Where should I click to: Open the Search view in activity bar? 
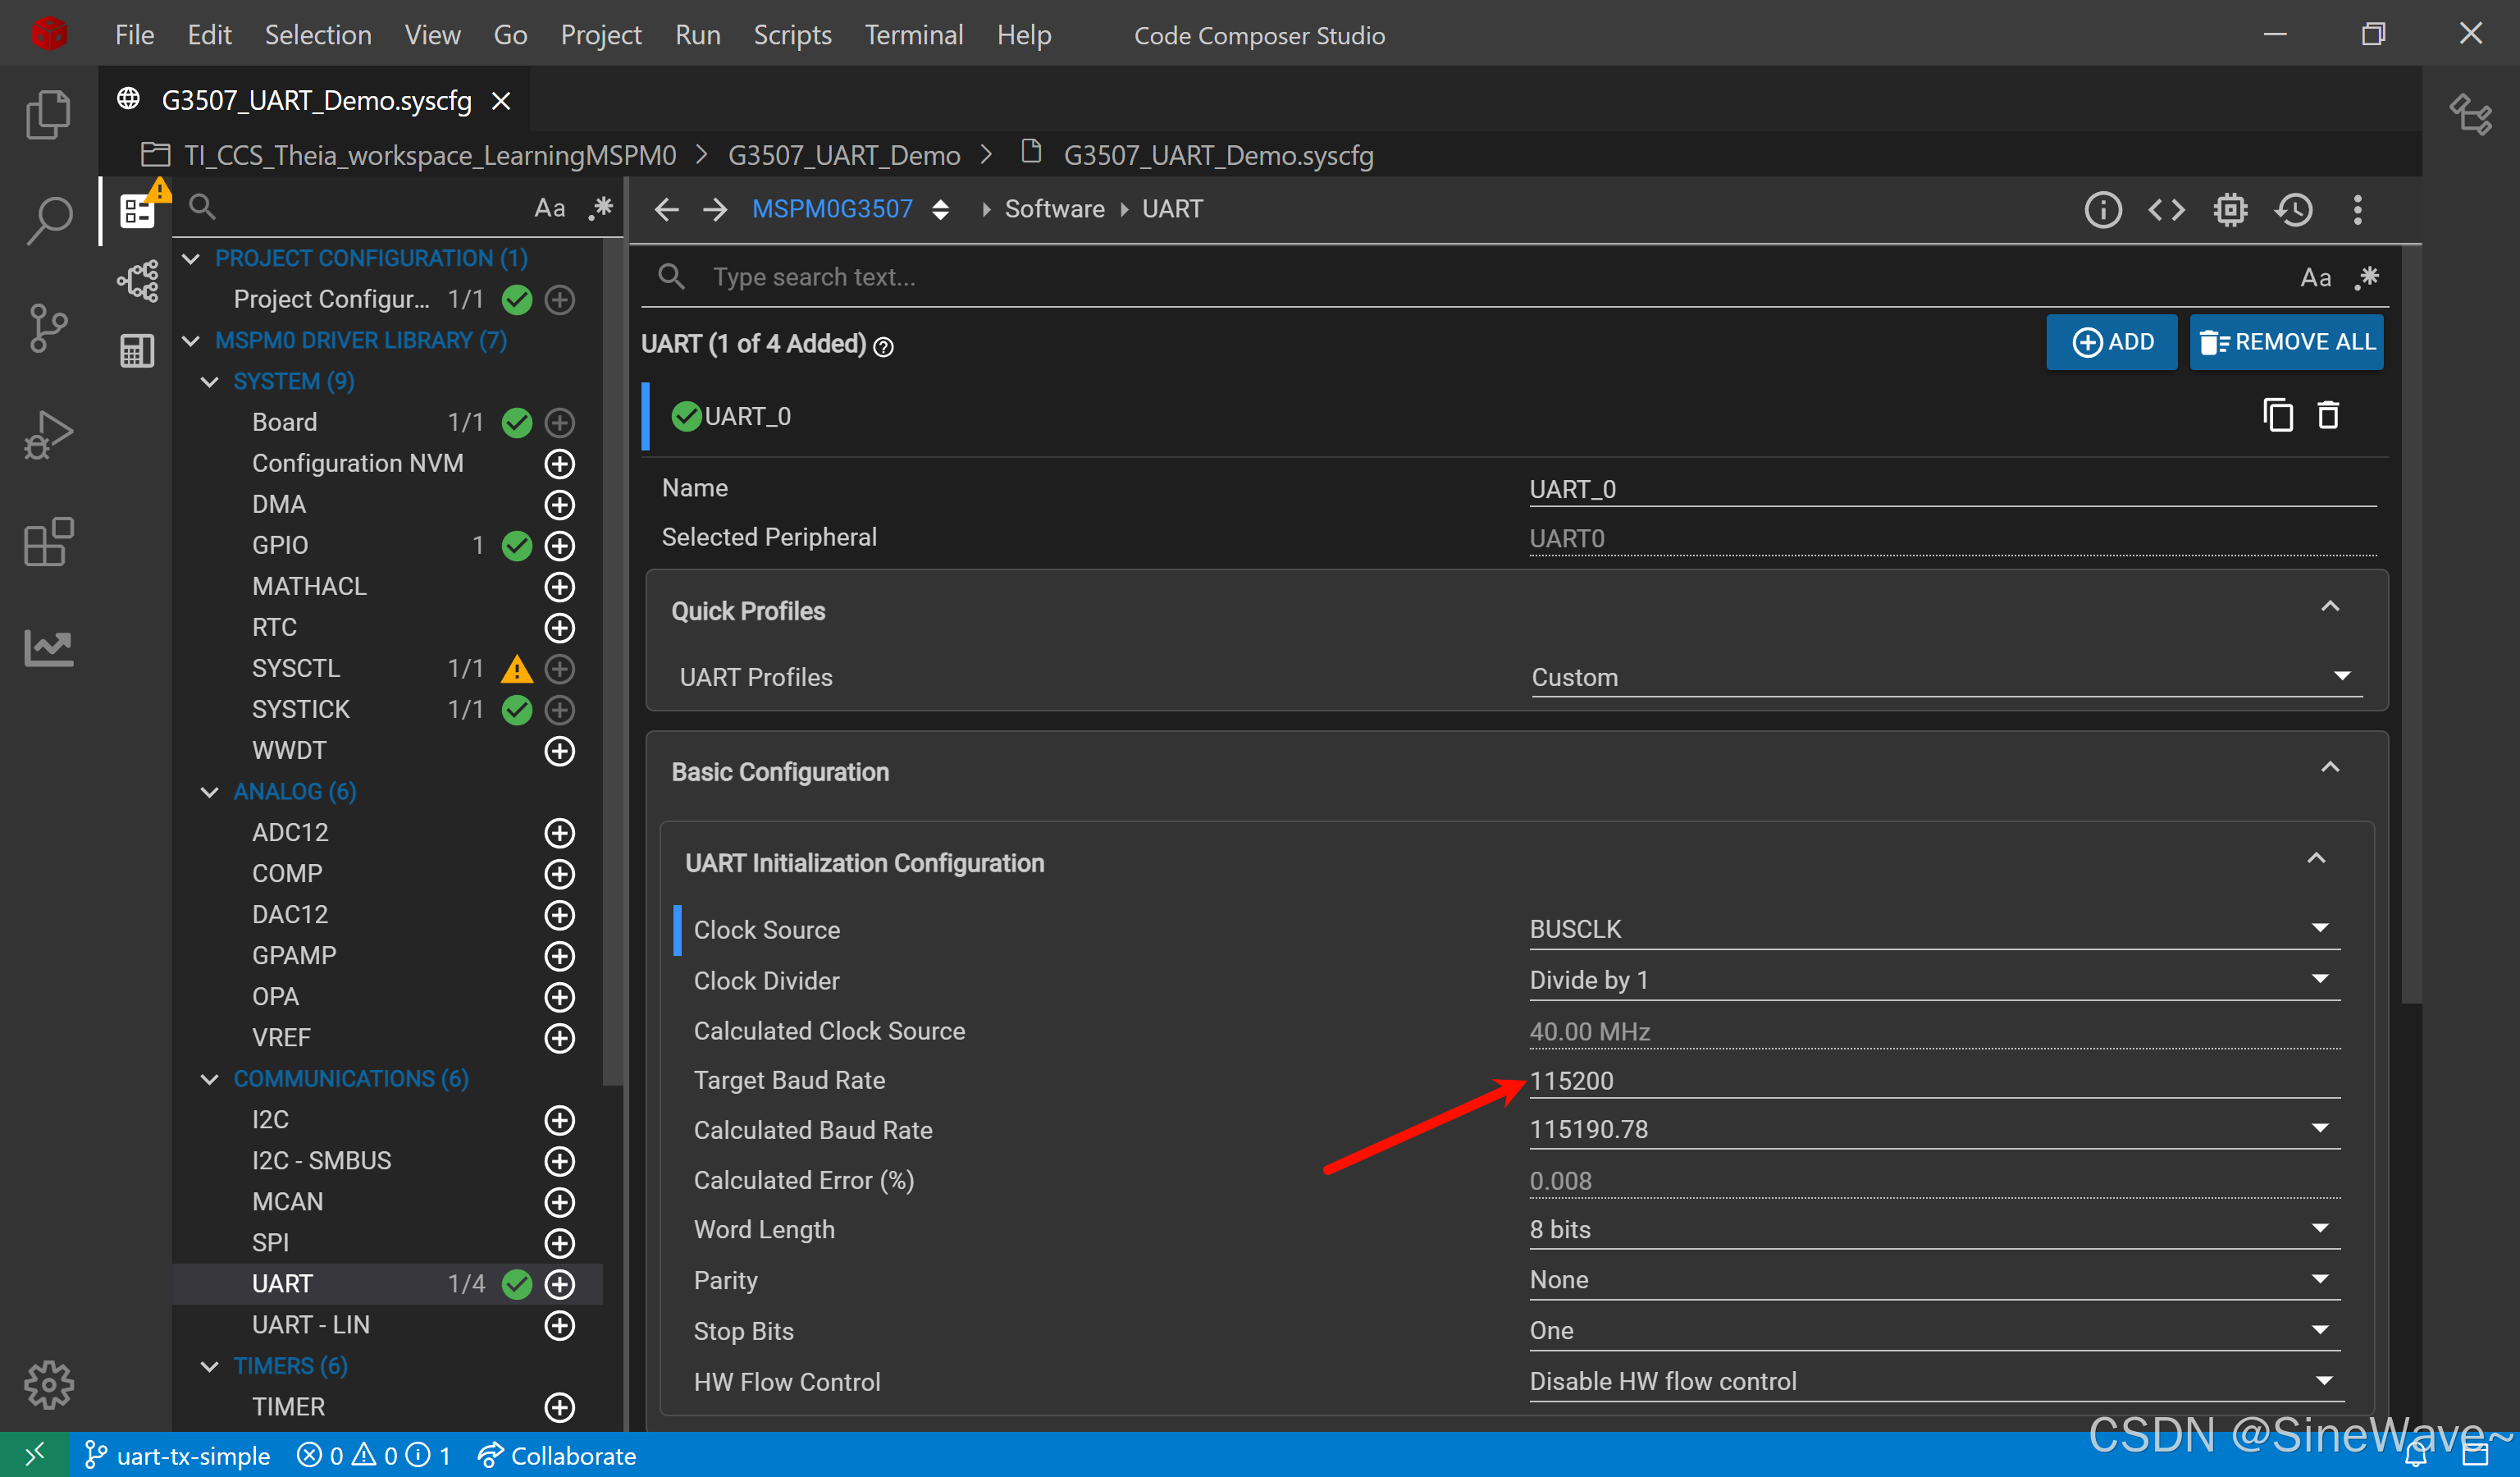tap(48, 221)
